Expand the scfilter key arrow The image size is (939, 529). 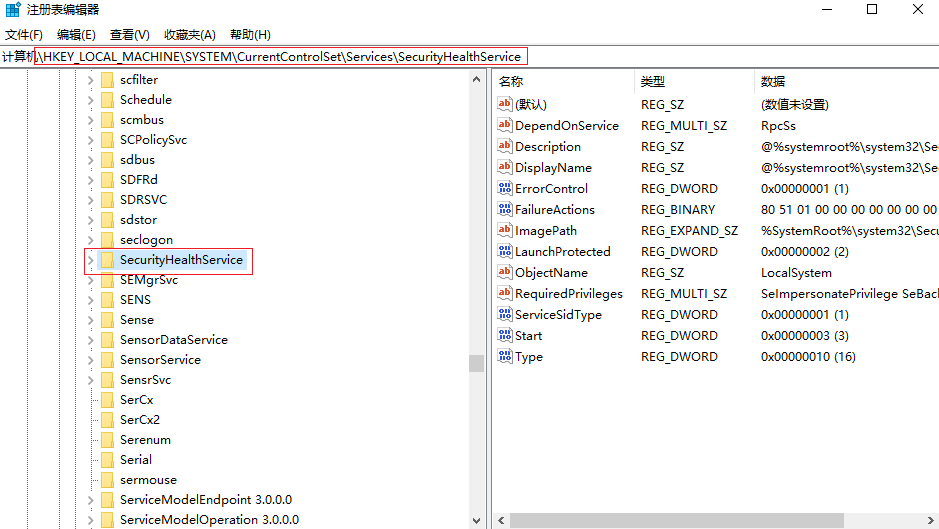[91, 80]
